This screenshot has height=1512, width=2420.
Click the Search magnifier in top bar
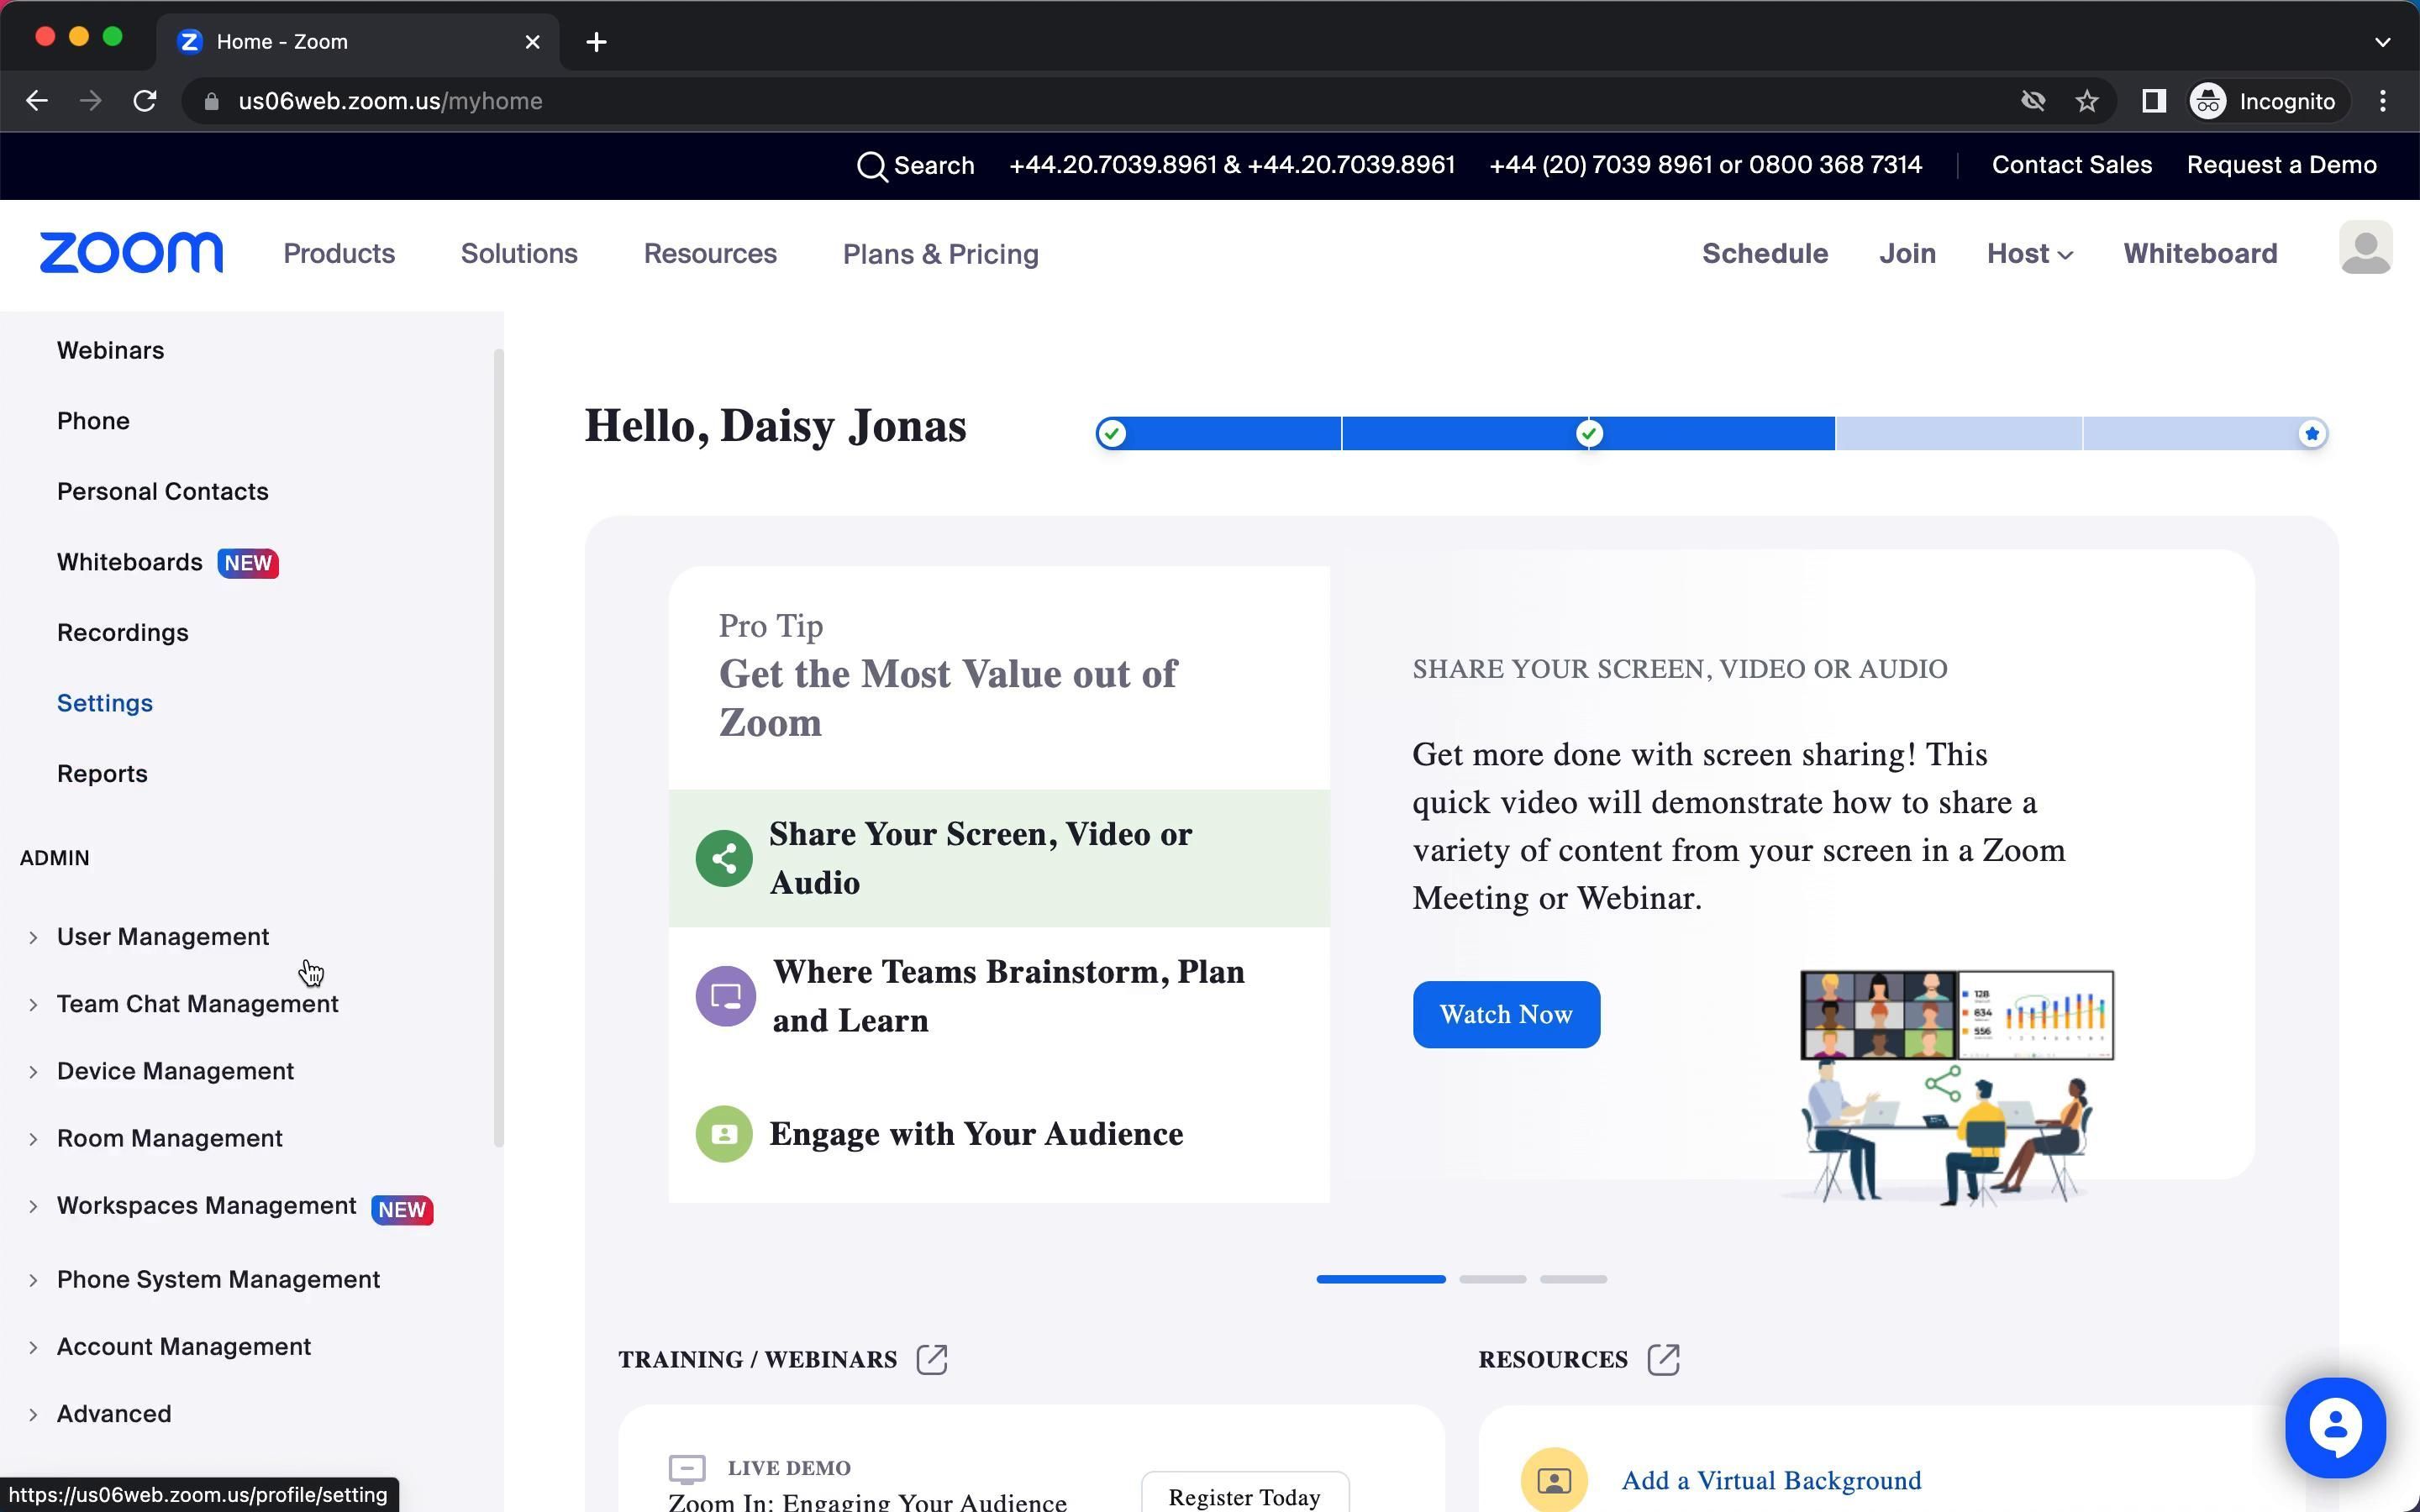(872, 166)
